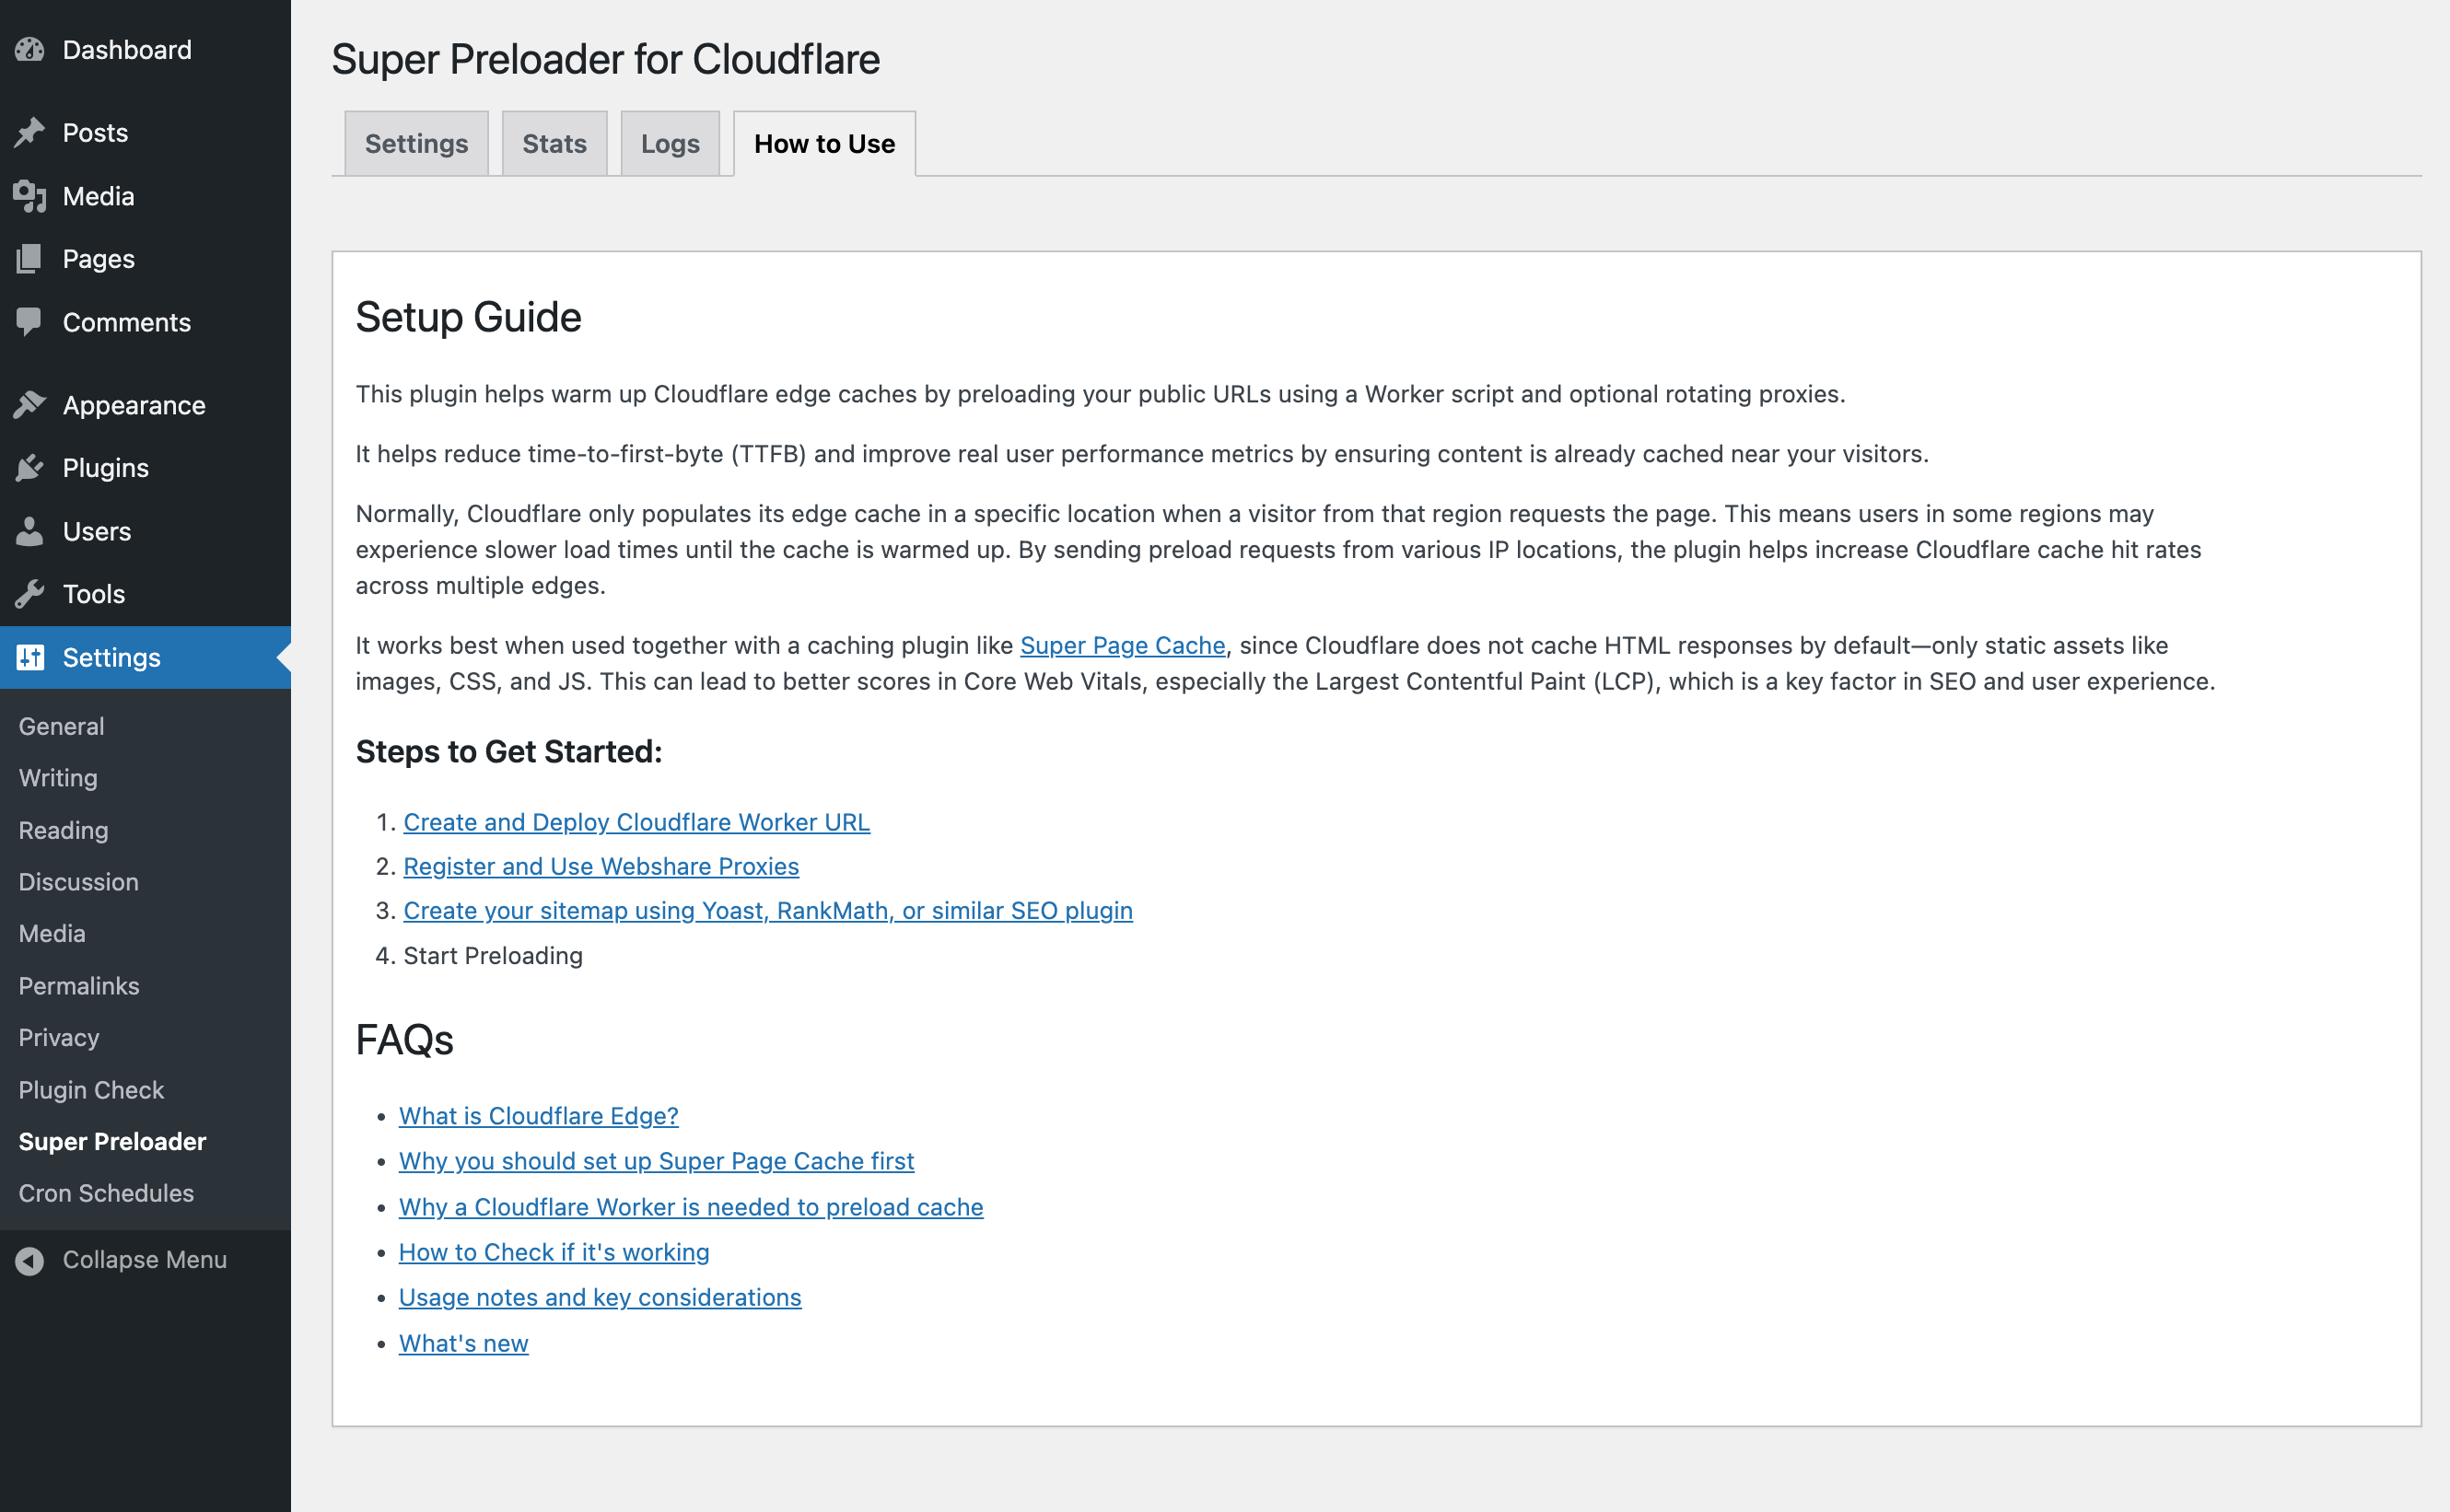Switch to the Stats tab
The image size is (2450, 1512).
coord(554,144)
